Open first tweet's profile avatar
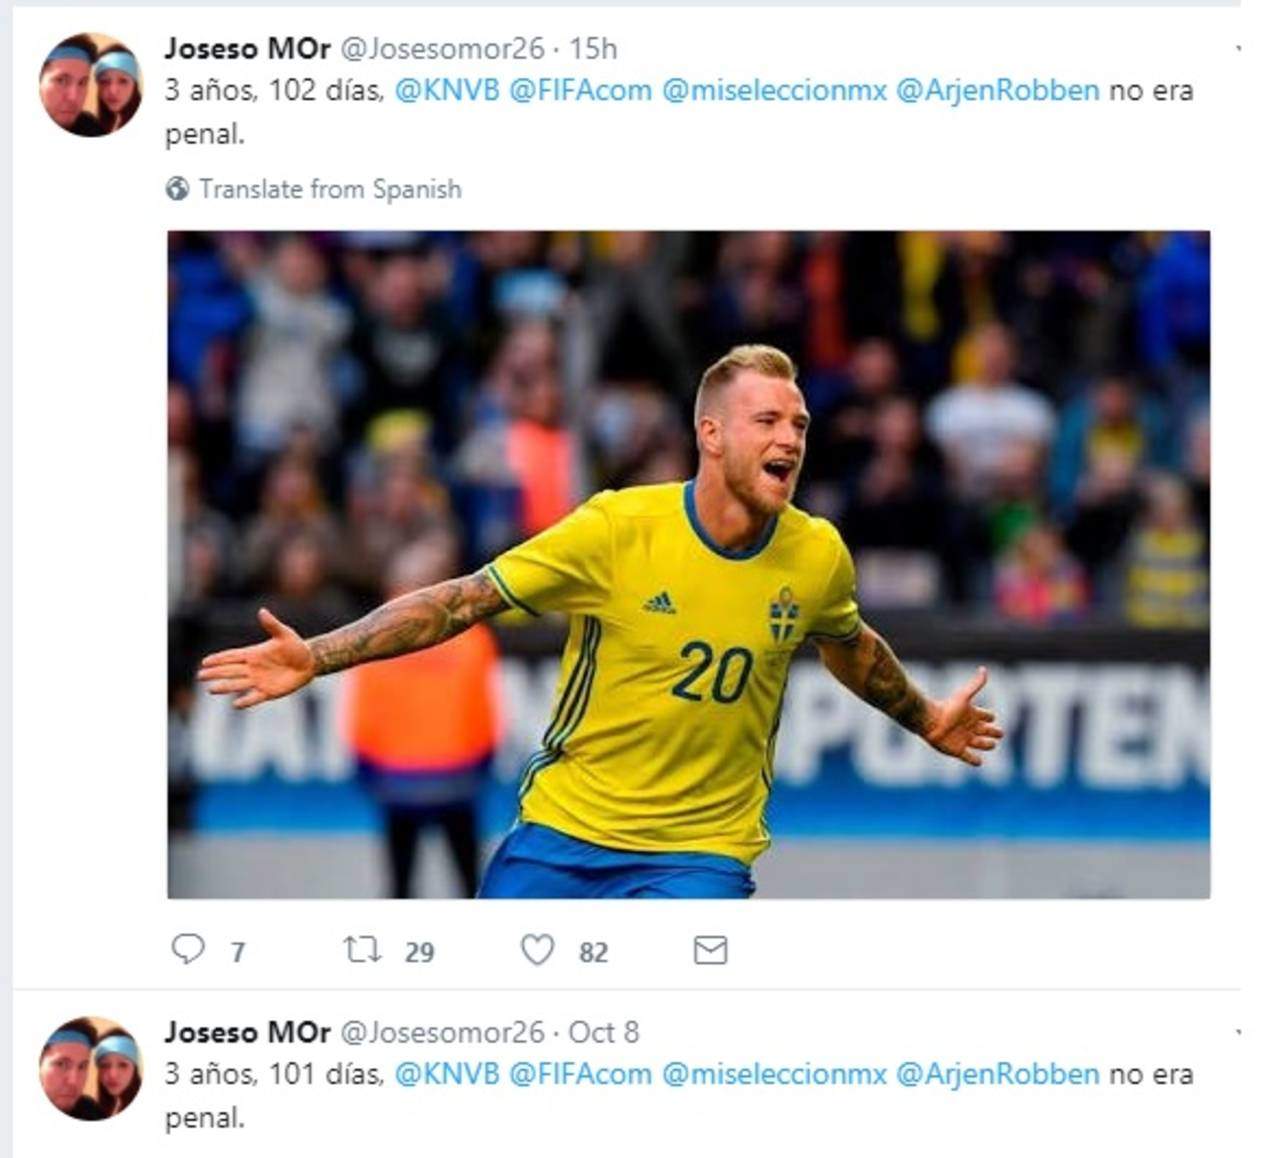This screenshot has height=1158, width=1280. [91, 84]
